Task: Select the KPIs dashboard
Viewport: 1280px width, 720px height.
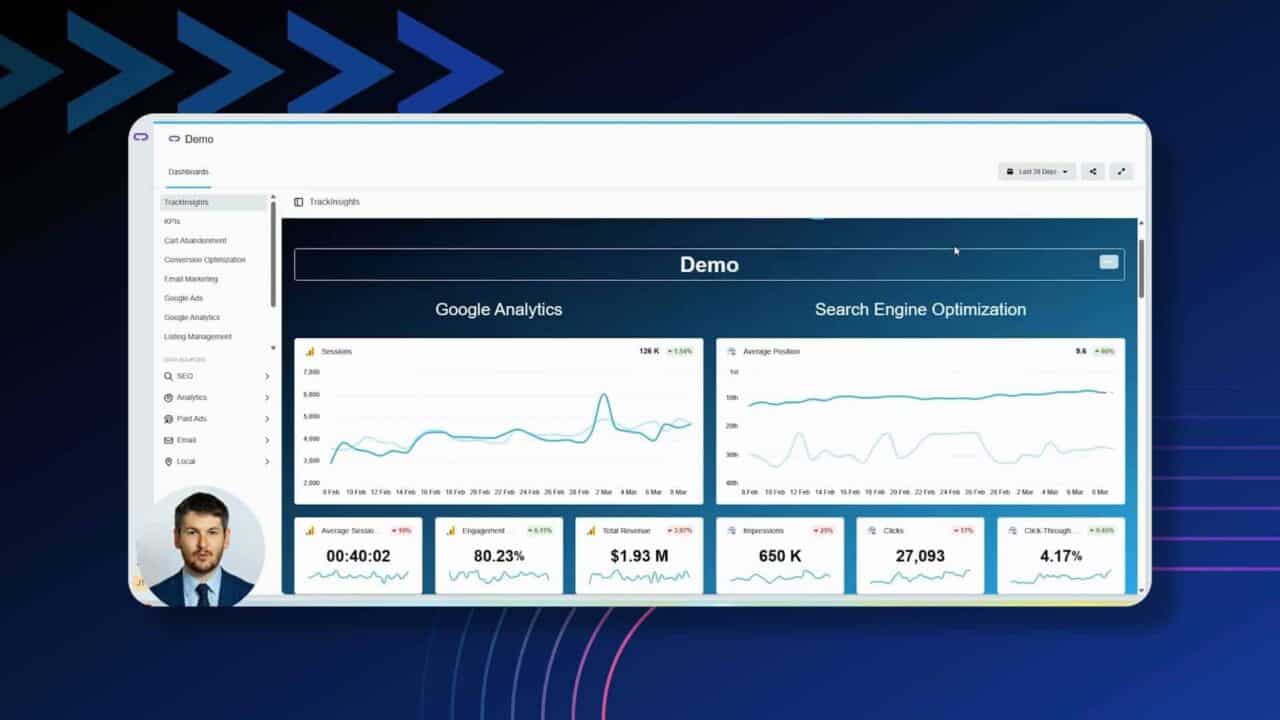Action: pos(172,221)
